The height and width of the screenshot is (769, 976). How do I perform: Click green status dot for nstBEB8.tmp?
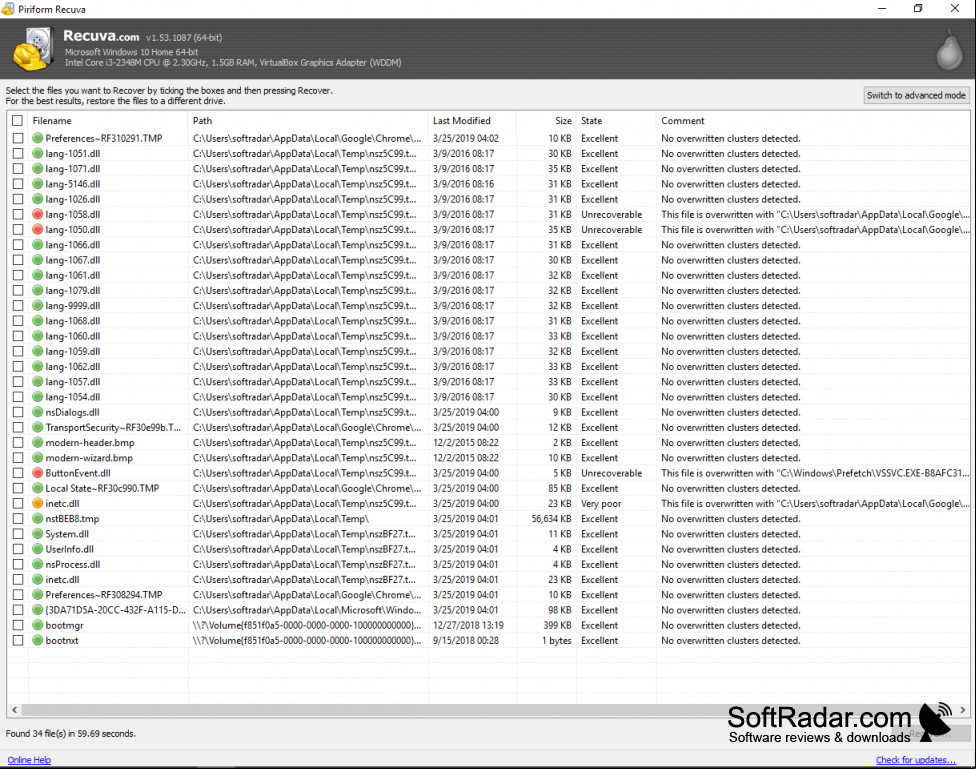pos(37,519)
